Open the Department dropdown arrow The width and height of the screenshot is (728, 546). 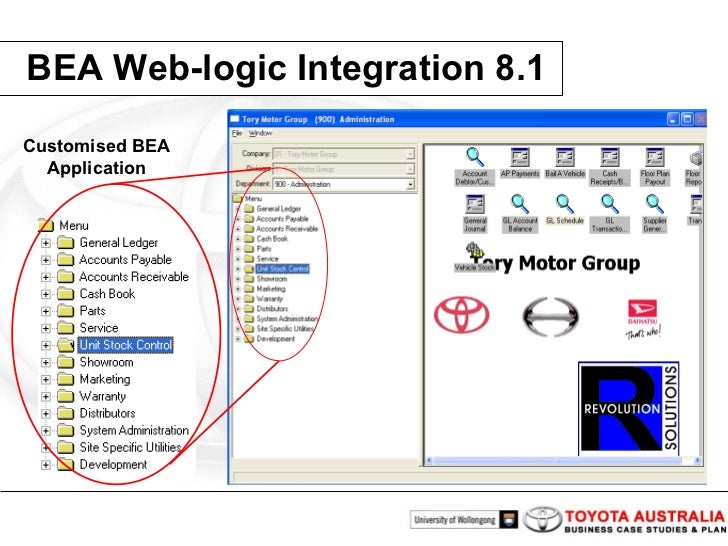point(410,184)
